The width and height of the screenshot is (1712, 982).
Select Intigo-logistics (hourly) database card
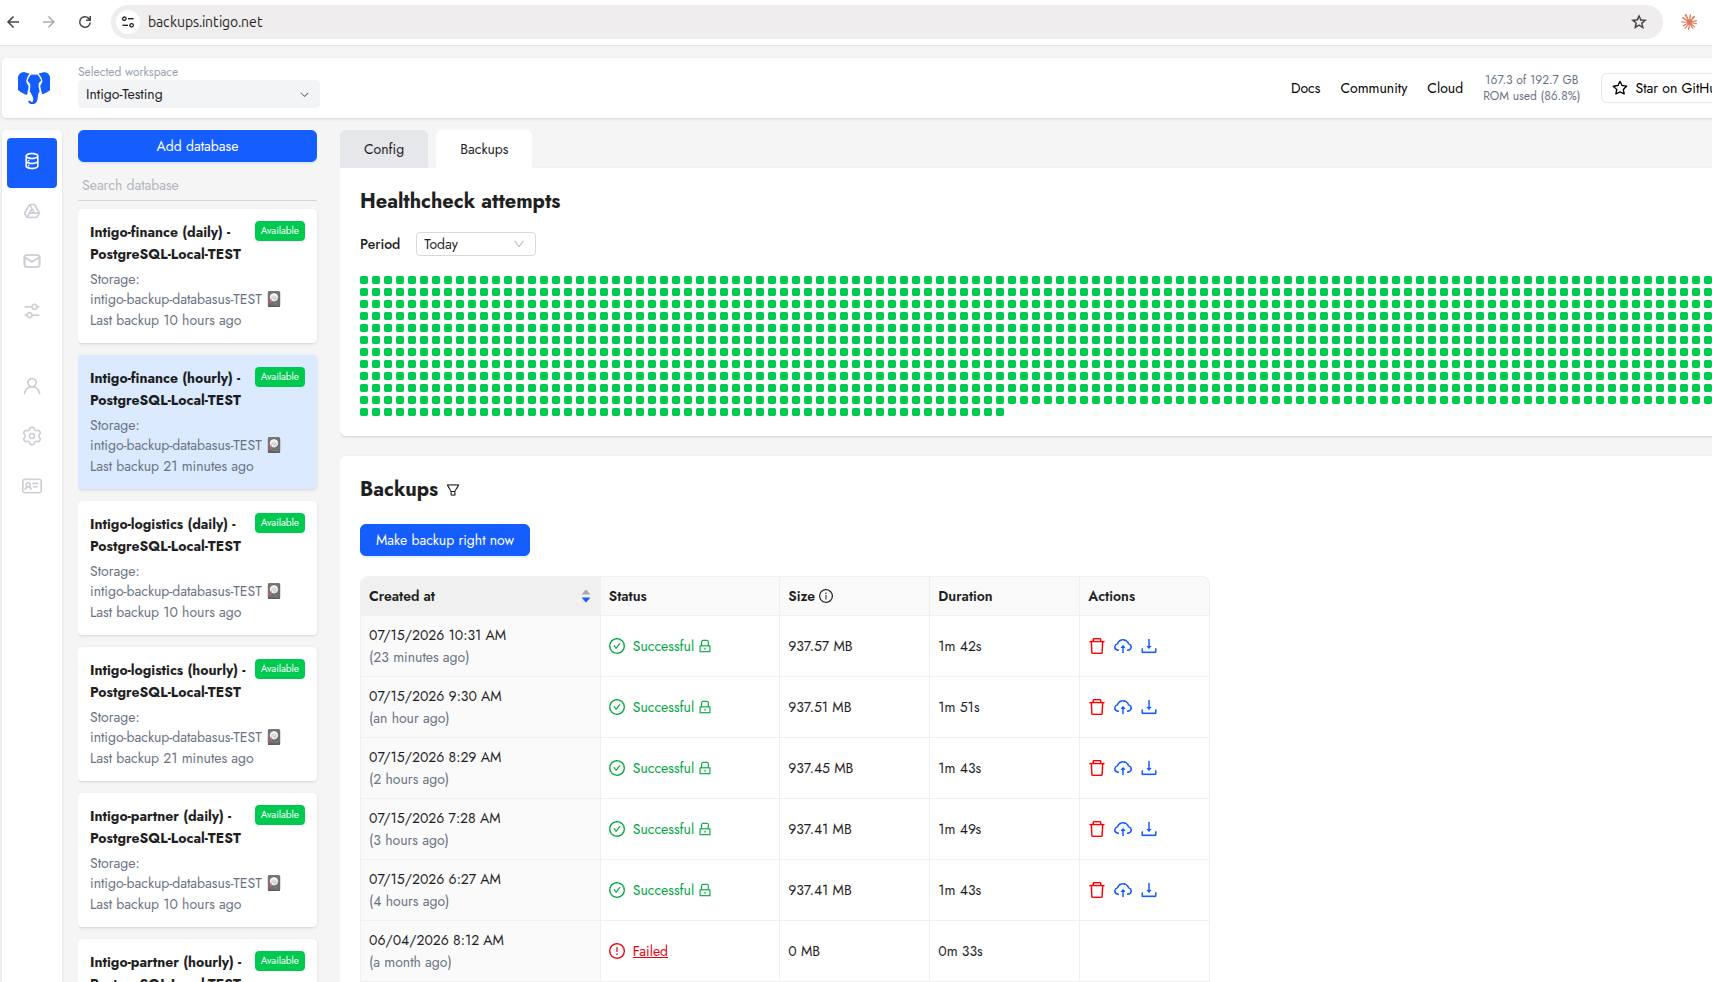(197, 714)
